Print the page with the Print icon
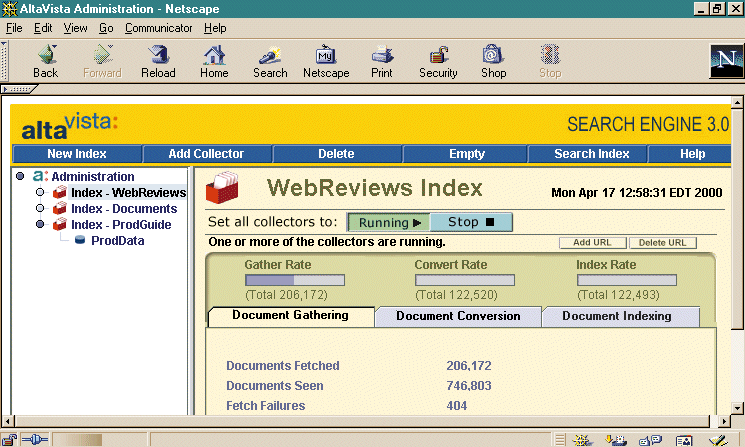 click(382, 55)
